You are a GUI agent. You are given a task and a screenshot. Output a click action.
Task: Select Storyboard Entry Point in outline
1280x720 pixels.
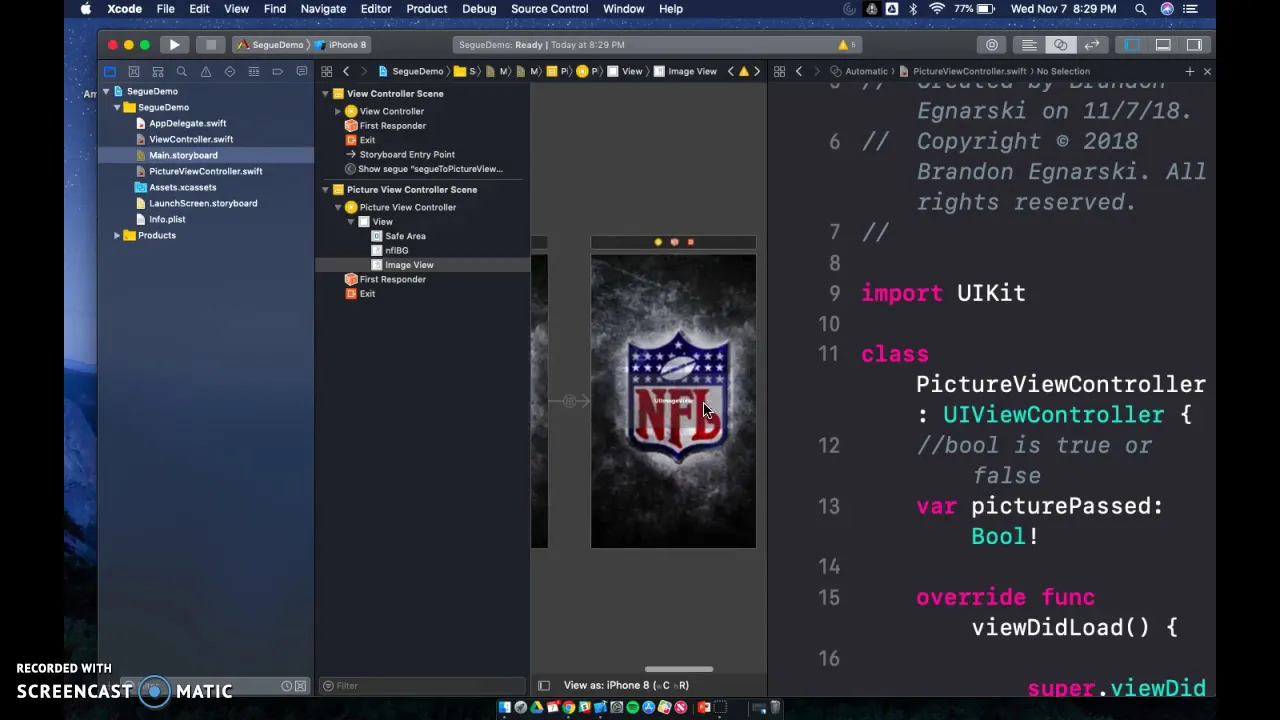[406, 154]
